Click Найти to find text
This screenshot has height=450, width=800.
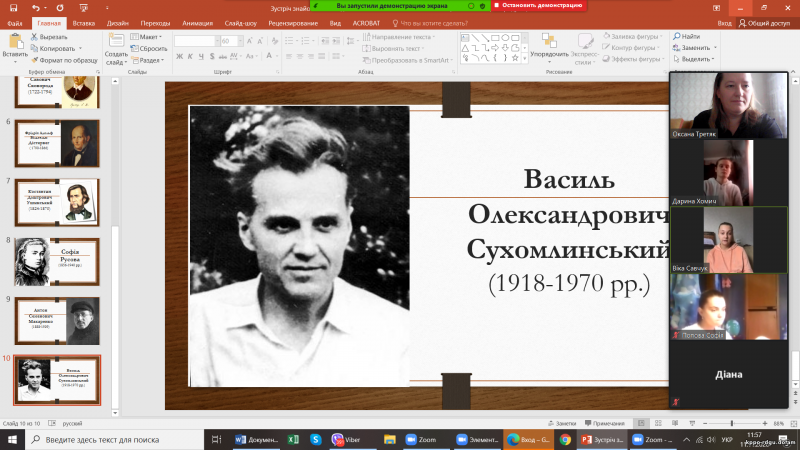(686, 36)
